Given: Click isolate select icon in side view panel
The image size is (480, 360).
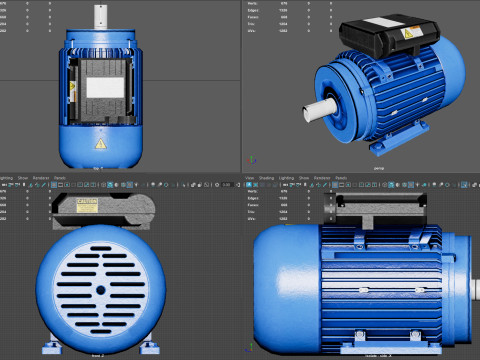Looking at the screenshot, I should pos(464,184).
